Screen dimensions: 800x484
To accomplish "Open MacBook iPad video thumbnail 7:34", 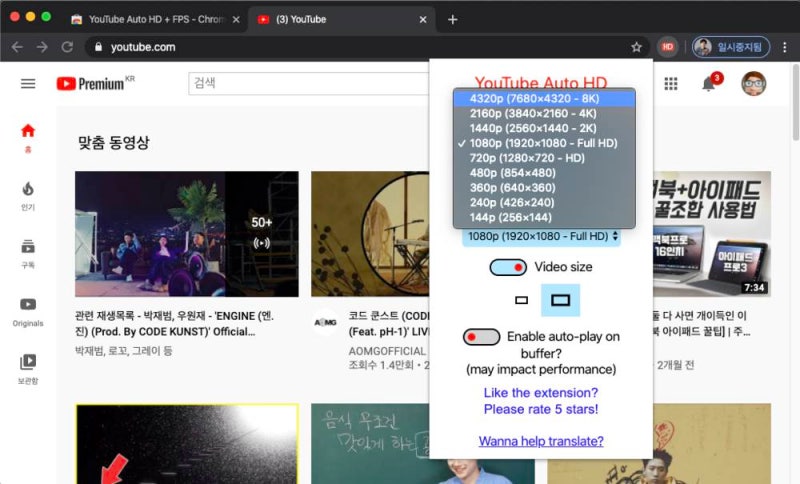I will pyautogui.click(x=712, y=234).
